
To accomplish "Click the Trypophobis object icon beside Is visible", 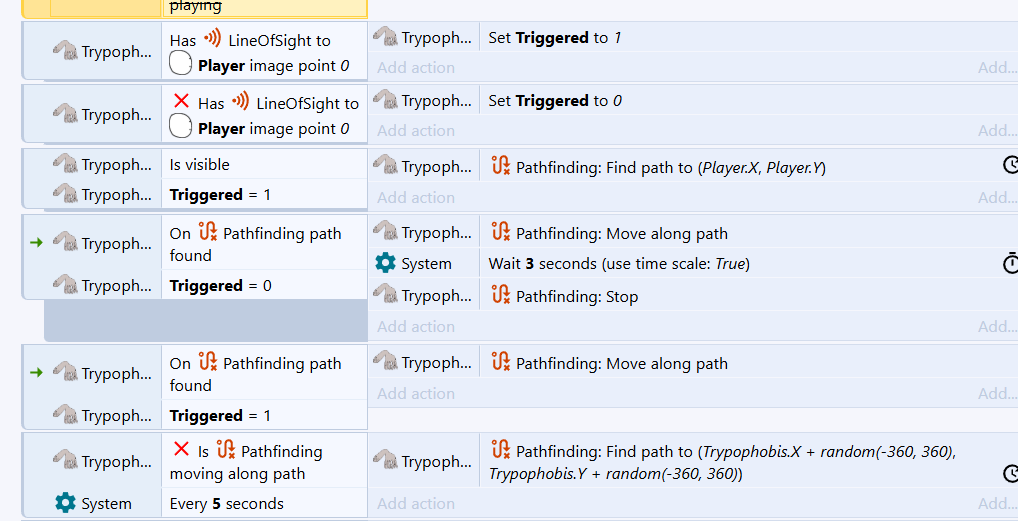I will pyautogui.click(x=65, y=164).
